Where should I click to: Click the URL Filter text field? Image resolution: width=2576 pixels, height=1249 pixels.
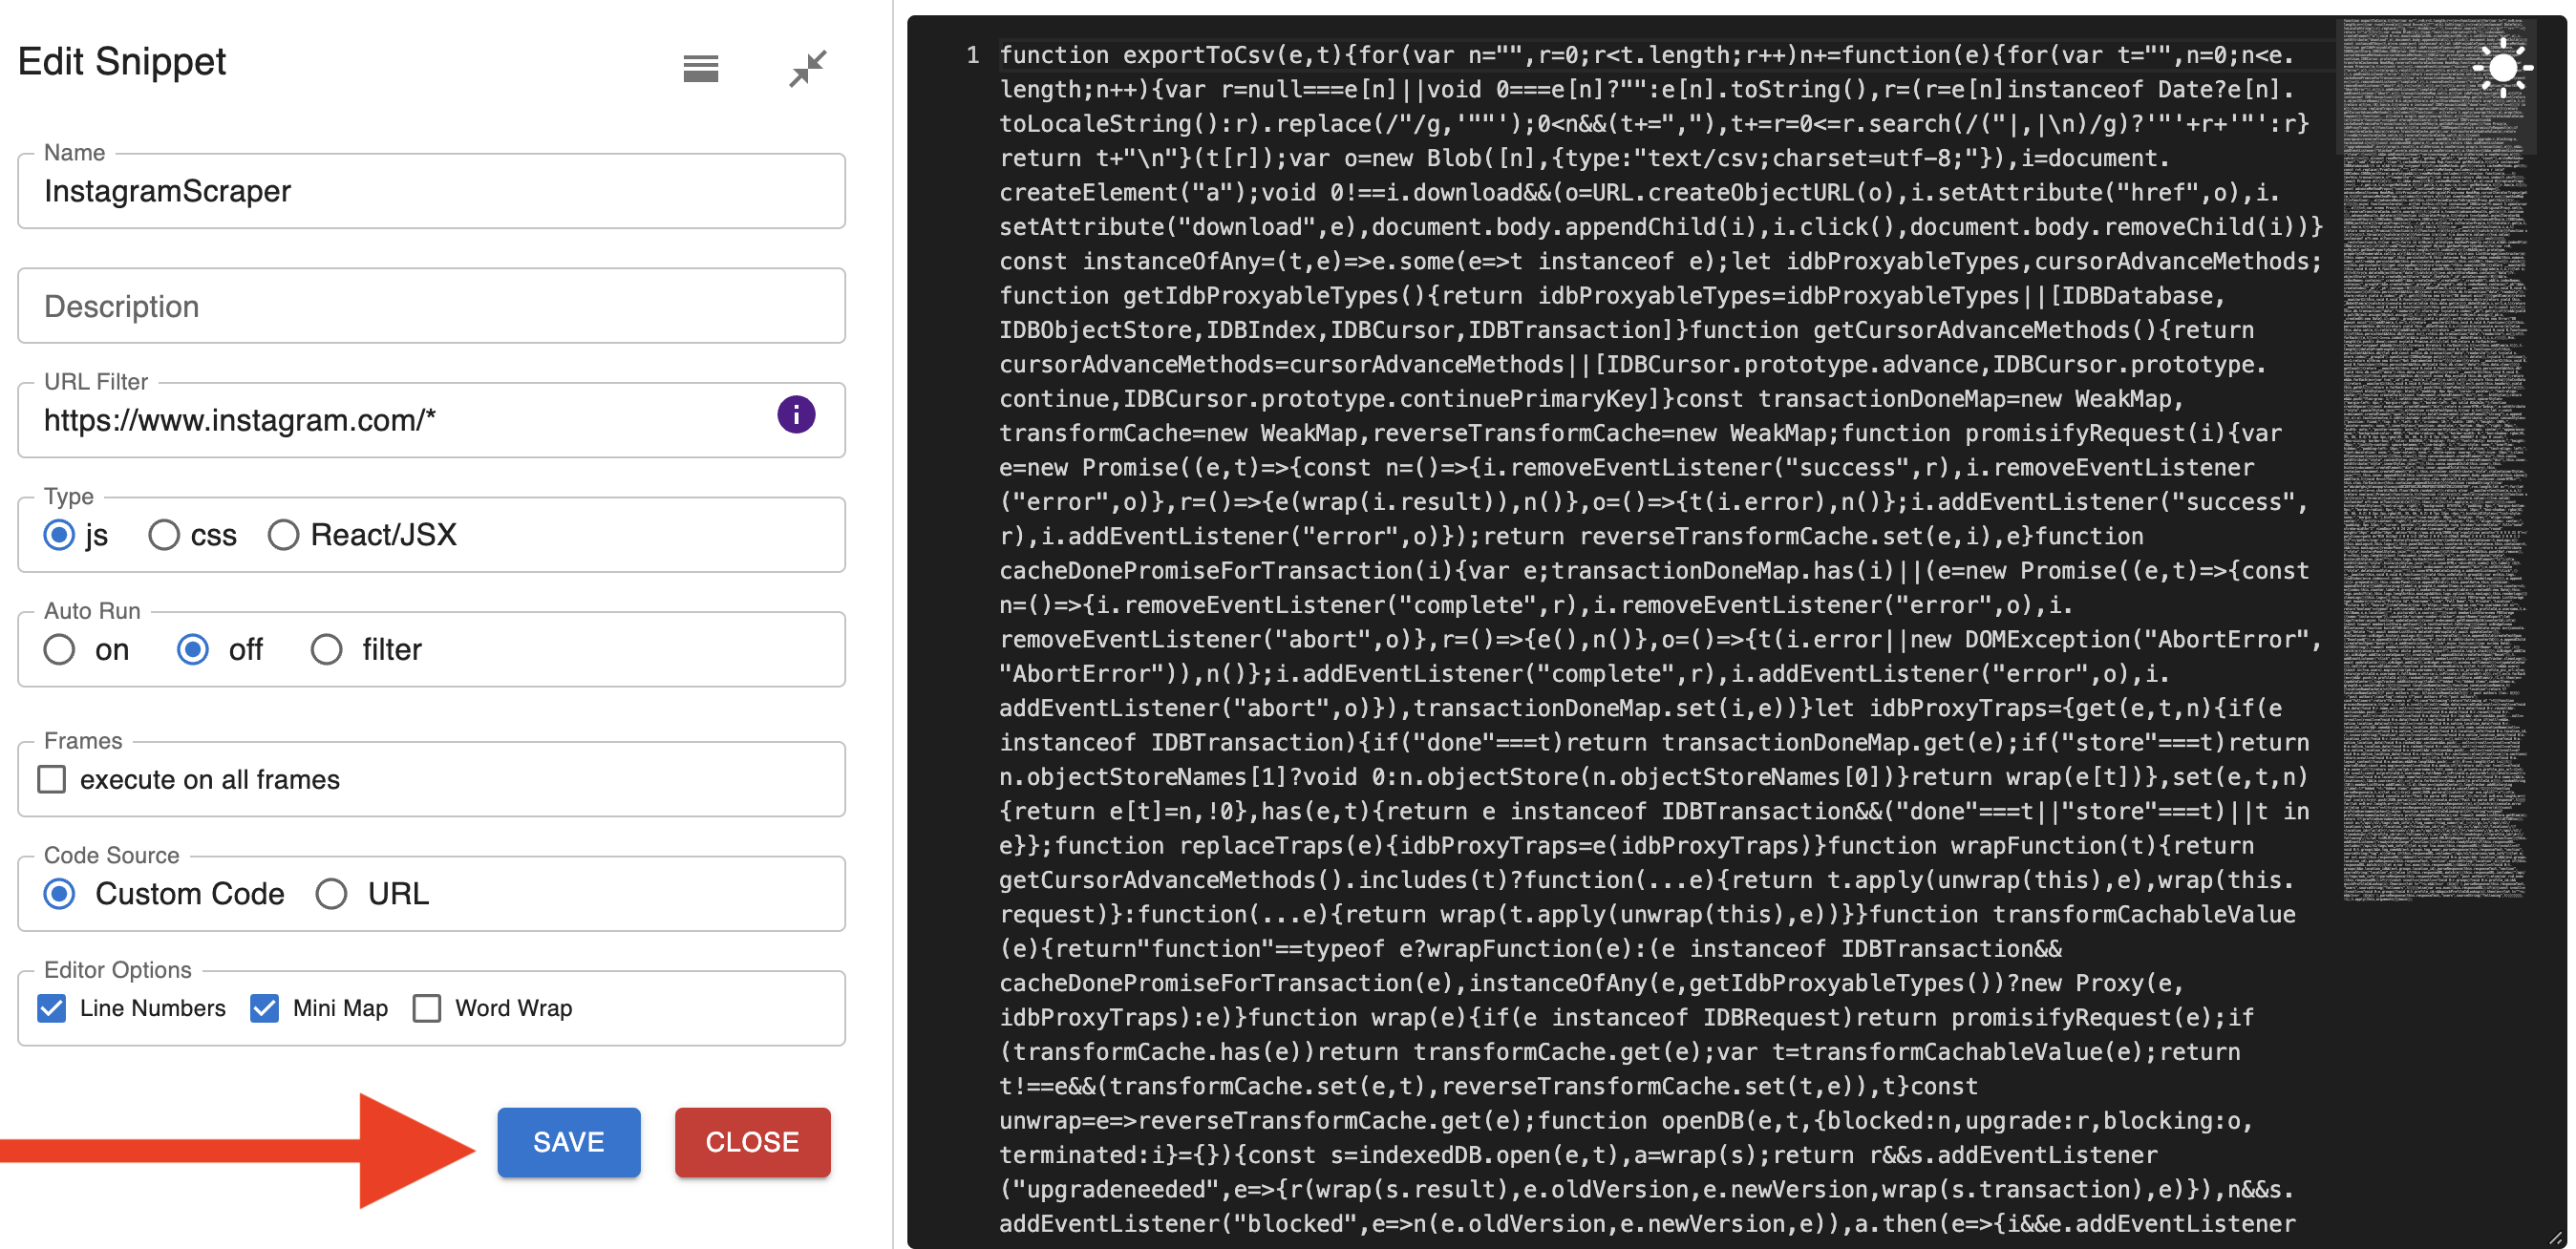pos(400,420)
